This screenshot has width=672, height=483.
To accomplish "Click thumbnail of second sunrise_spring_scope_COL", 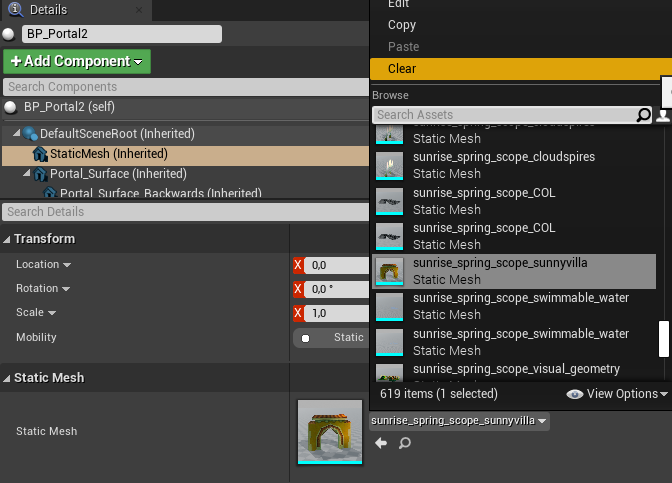I will click(390, 237).
